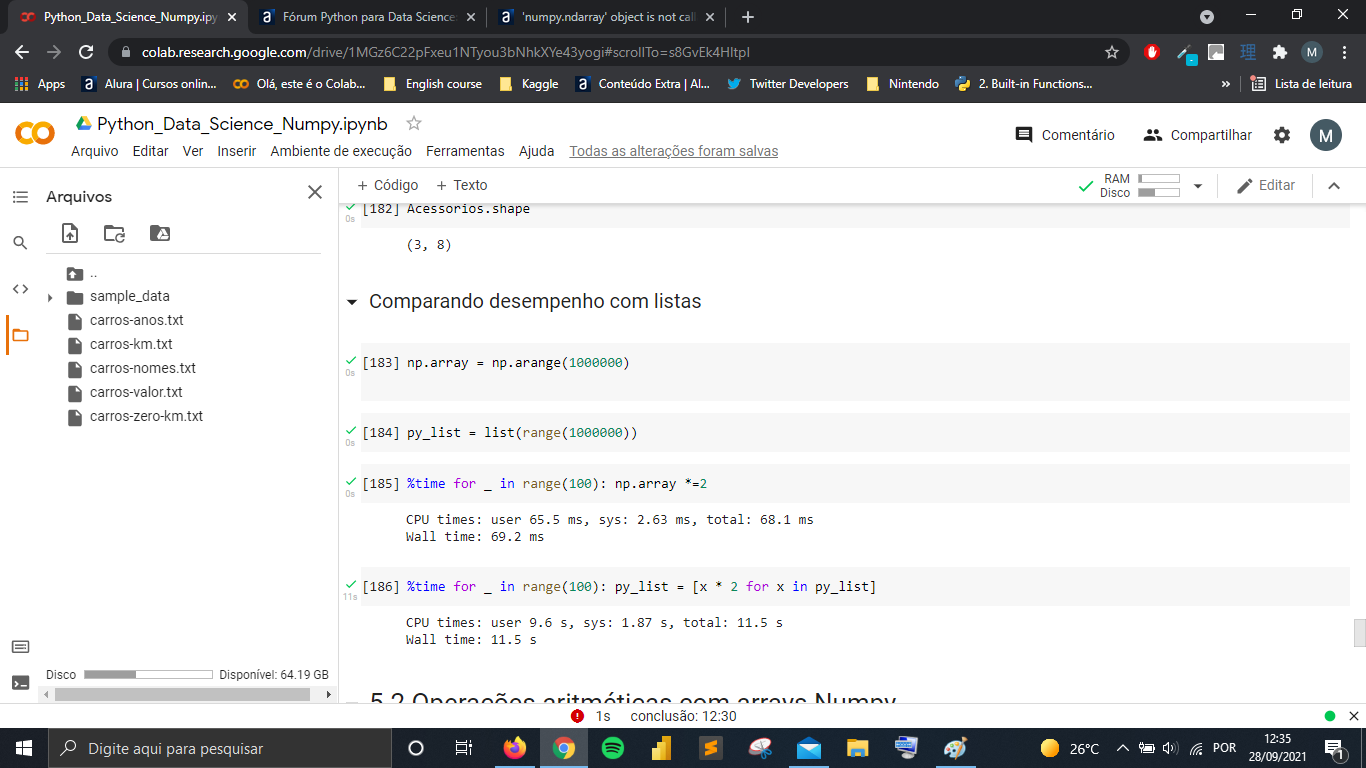This screenshot has width=1366, height=768.
Task: Open the Arquivo menu
Action: click(x=94, y=151)
